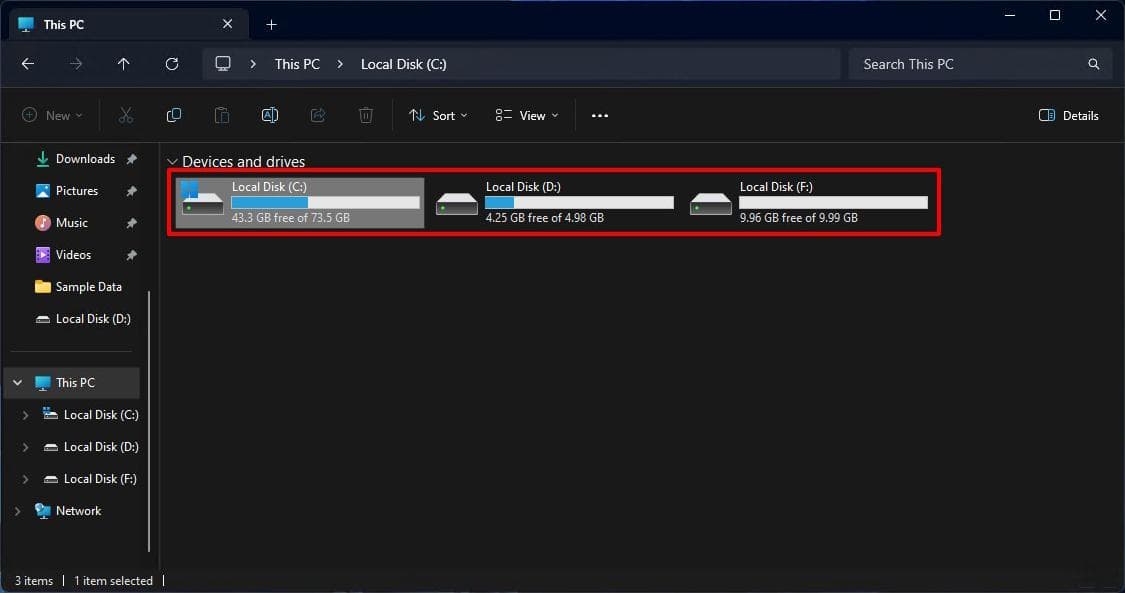Open Pictures in the sidebar
This screenshot has width=1125, height=593.
[75, 191]
